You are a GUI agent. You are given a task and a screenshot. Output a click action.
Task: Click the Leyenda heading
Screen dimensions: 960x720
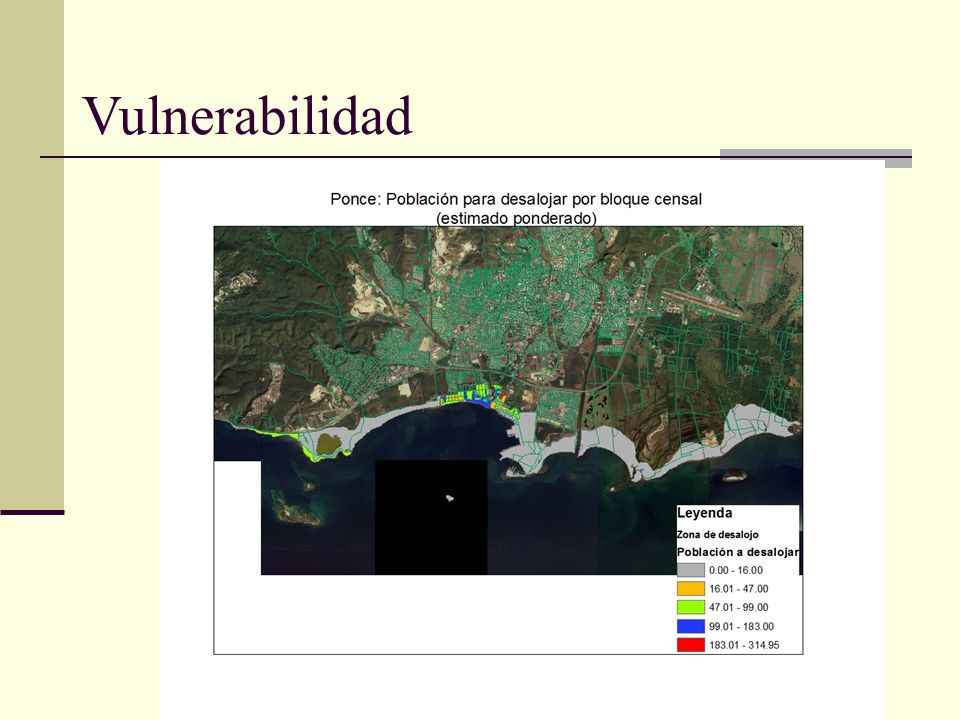(x=704, y=513)
